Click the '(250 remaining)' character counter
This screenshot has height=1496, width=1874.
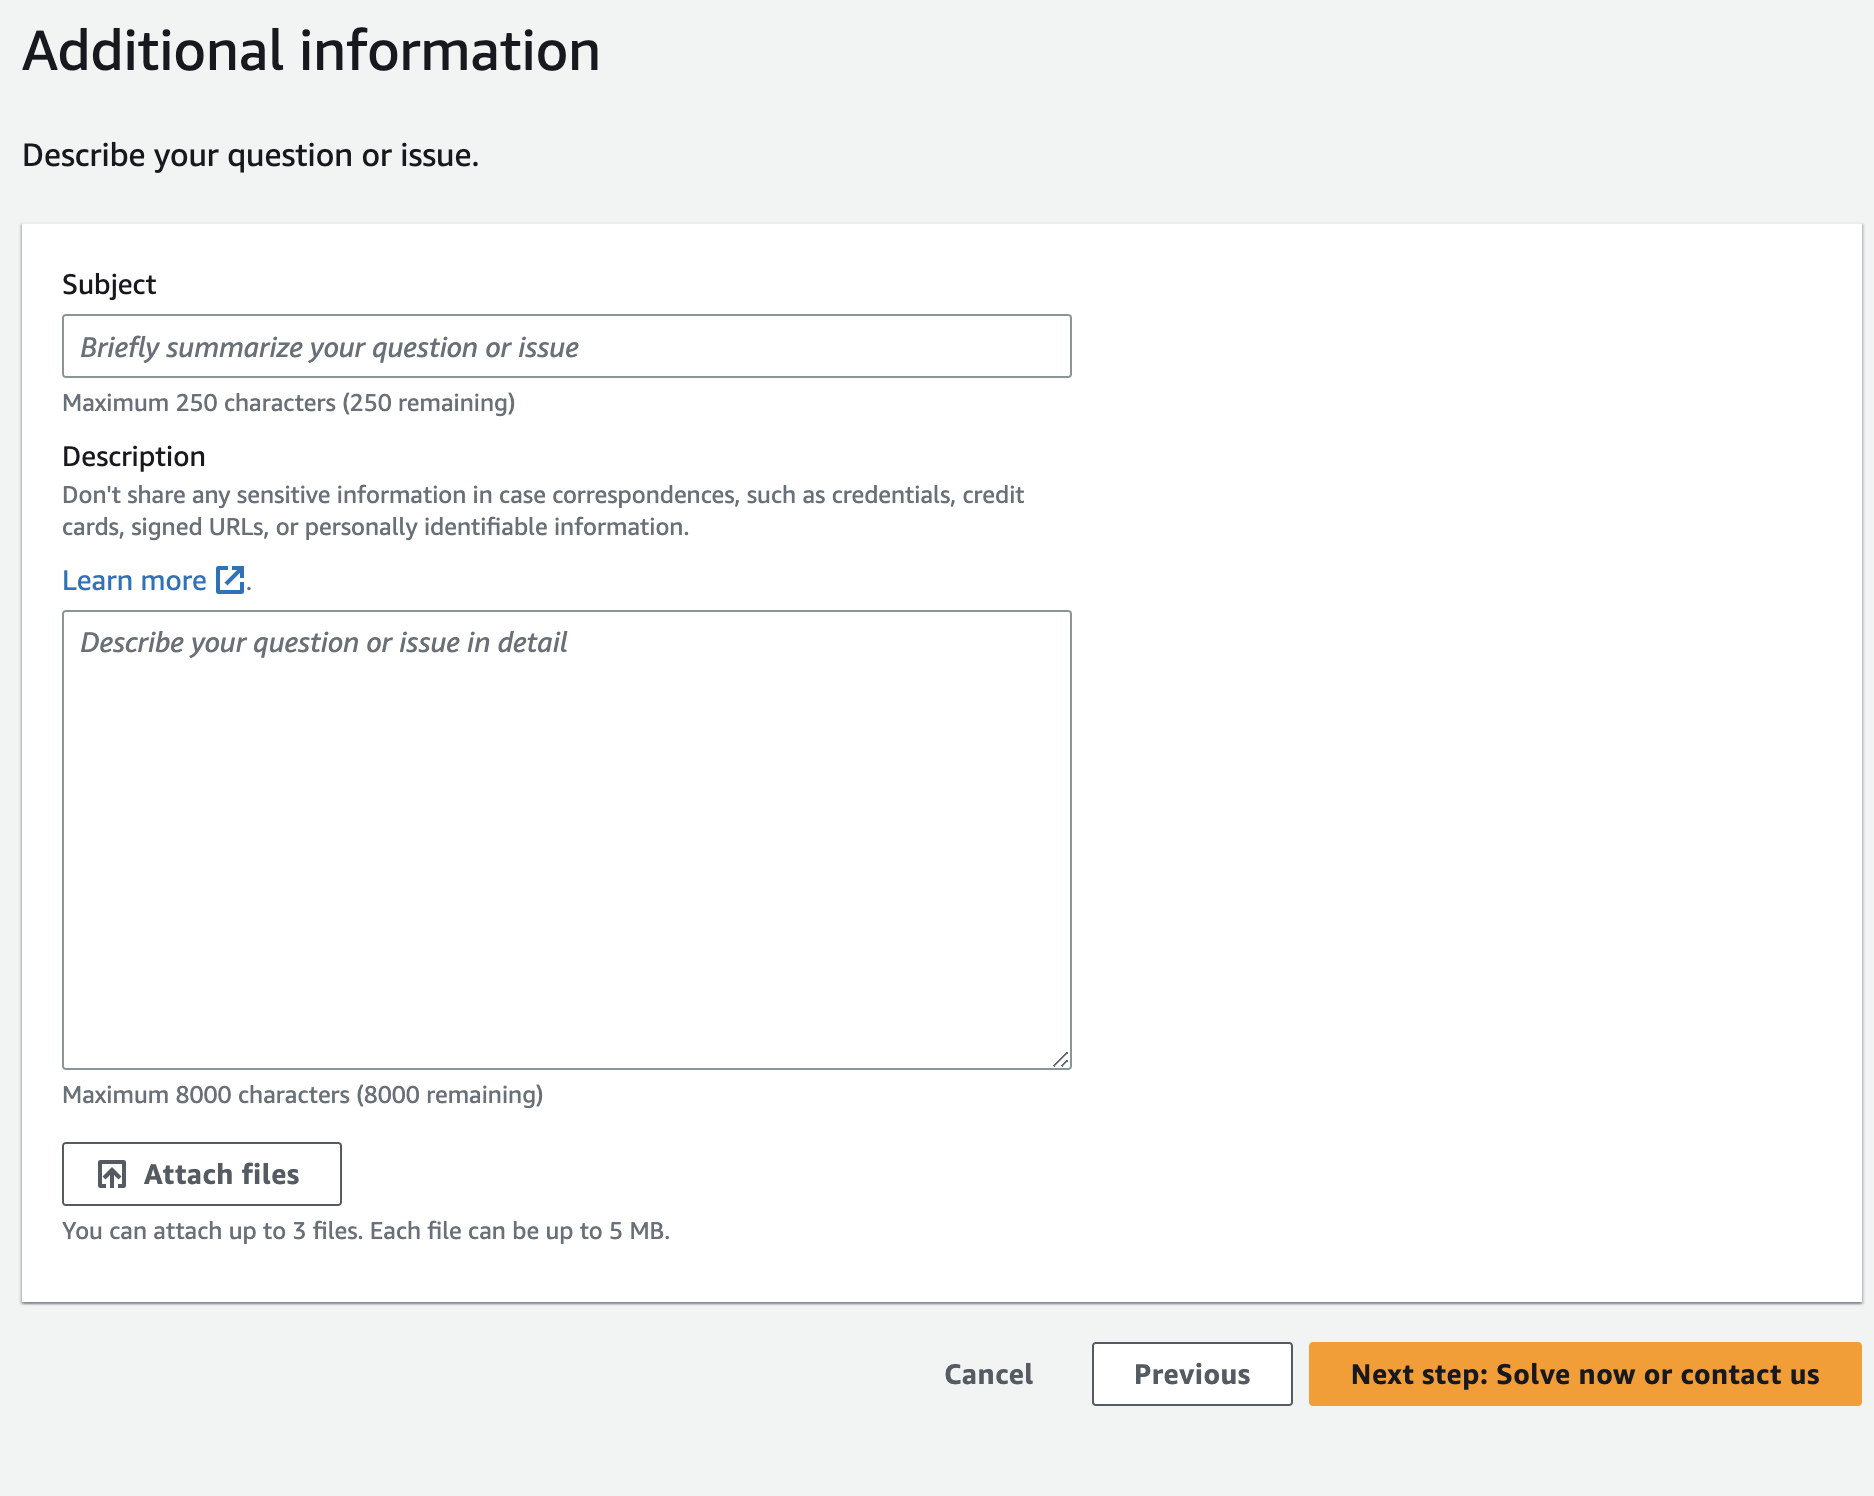click(429, 403)
